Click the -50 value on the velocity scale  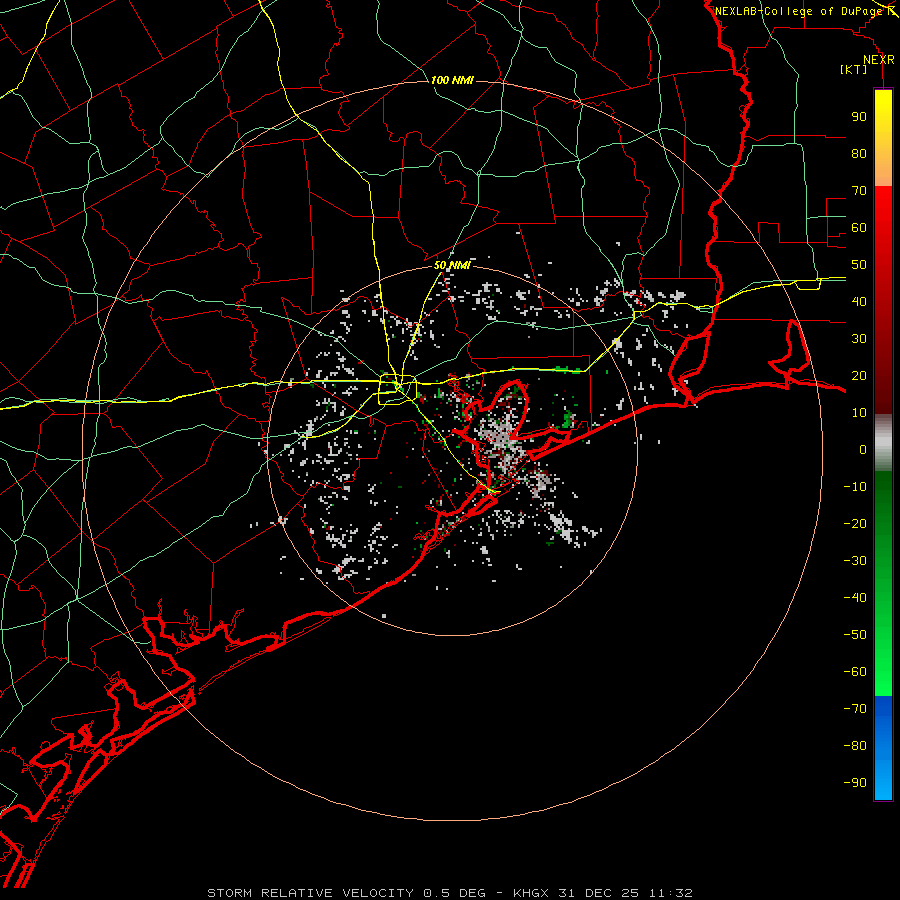point(855,635)
